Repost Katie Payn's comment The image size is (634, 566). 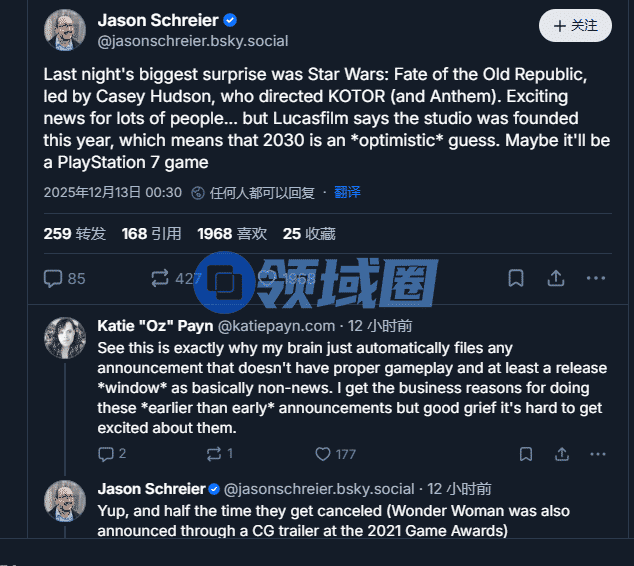(x=218, y=454)
